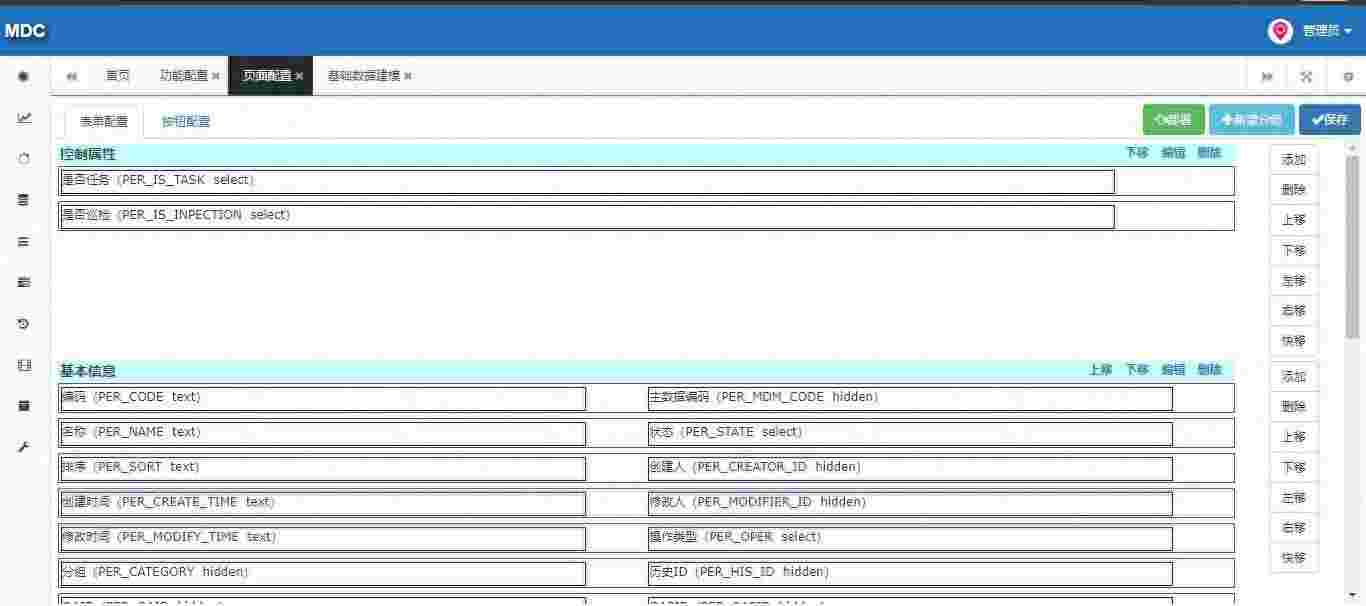Image resolution: width=1366 pixels, height=606 pixels.
Task: Click 添加 button beside 控制属性 section
Action: pyautogui.click(x=1294, y=160)
